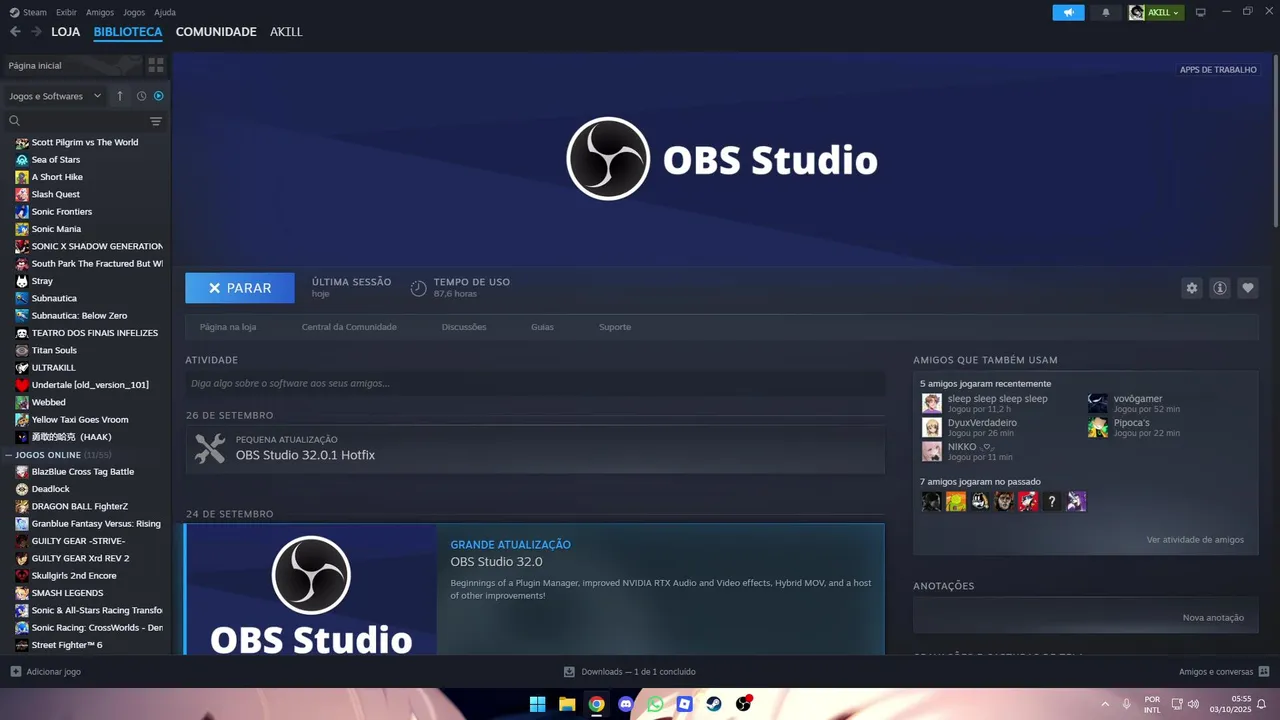Click Nova anotação button
The height and width of the screenshot is (720, 1280).
coord(1213,617)
